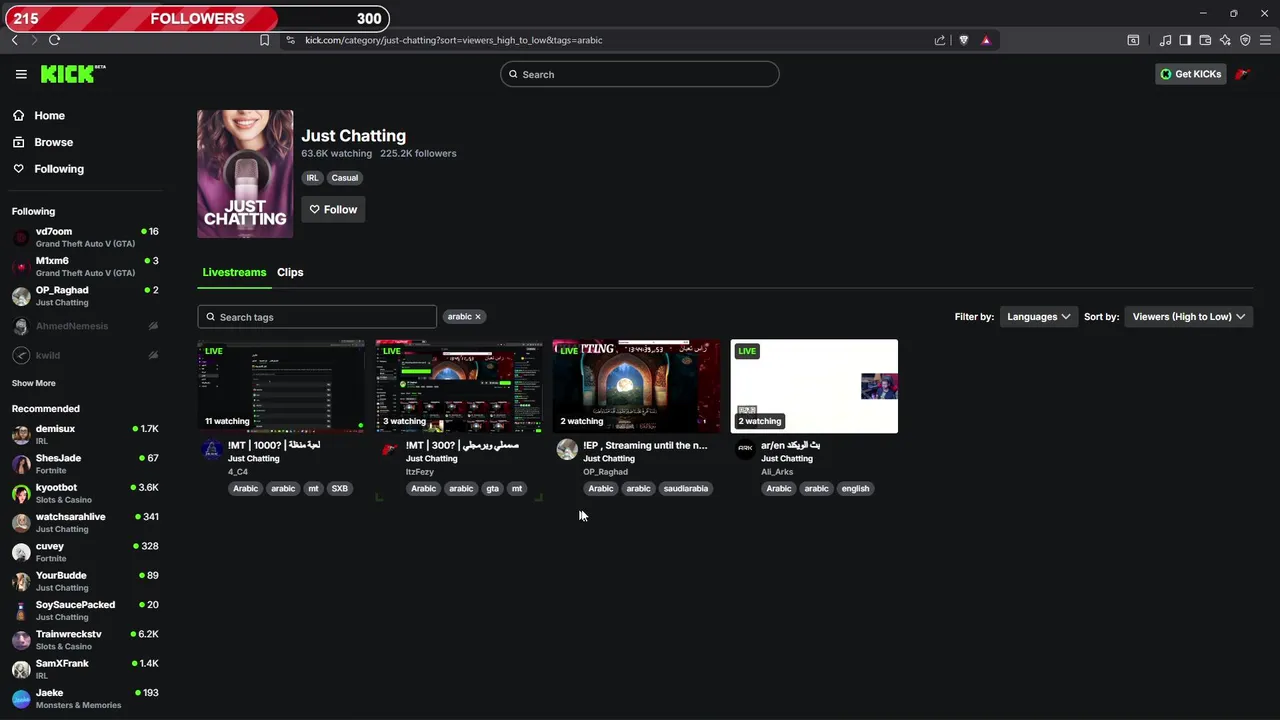The image size is (1280, 720).
Task: Open recommended channel YourBudde
Action: pos(85,581)
